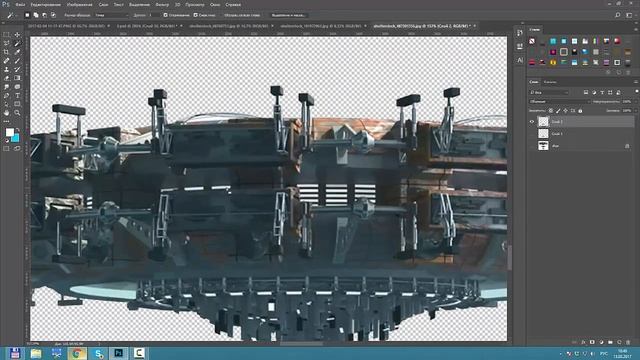Select the Eraser tool
The height and width of the screenshot is (360, 640).
[x=6, y=78]
